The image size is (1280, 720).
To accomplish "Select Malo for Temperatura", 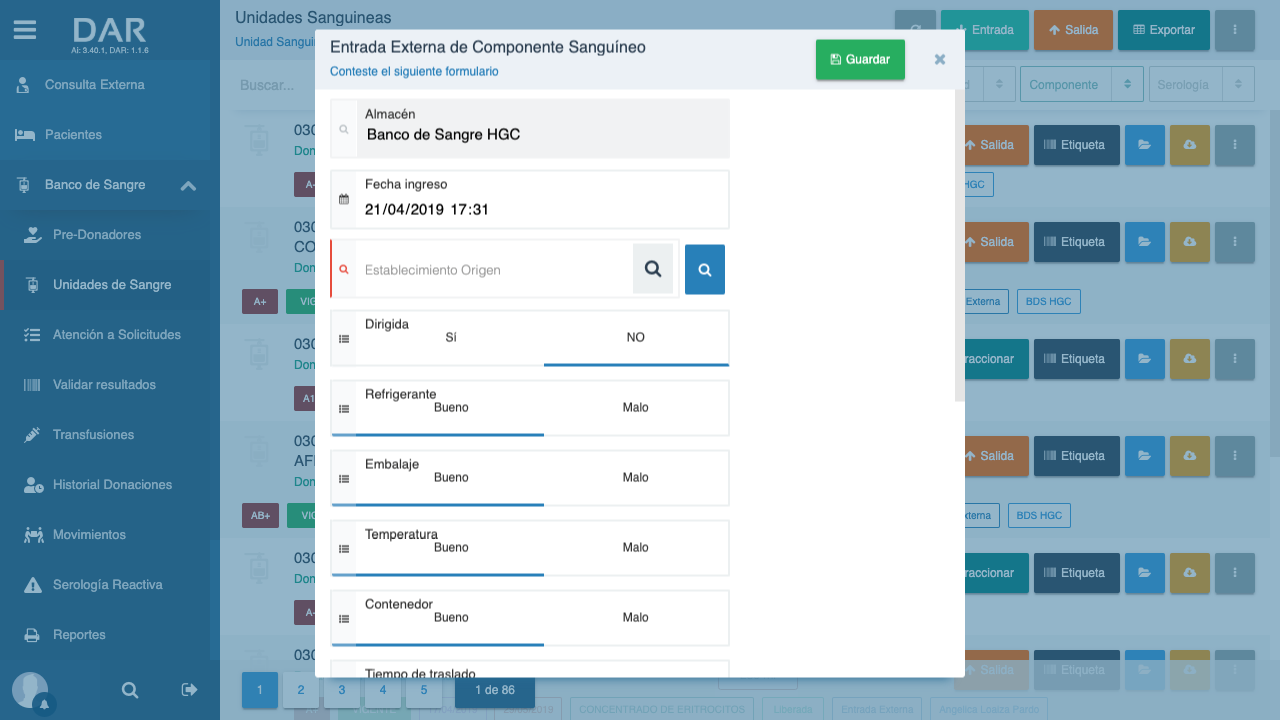I will [x=636, y=548].
